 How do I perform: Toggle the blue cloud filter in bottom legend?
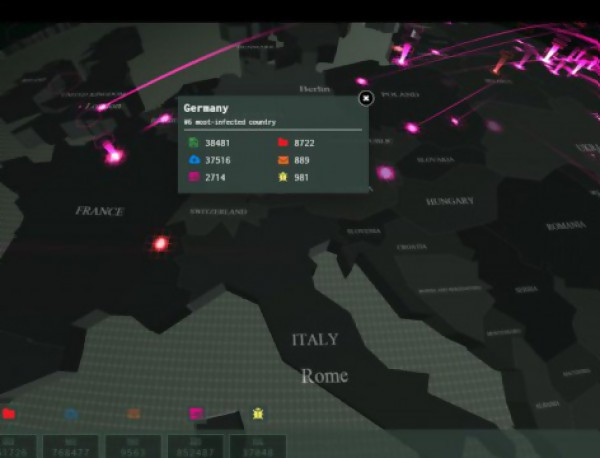coord(71,414)
